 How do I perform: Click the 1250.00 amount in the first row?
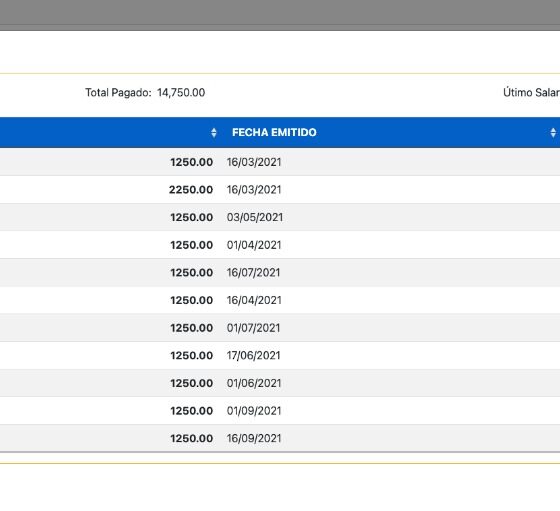(x=191, y=162)
